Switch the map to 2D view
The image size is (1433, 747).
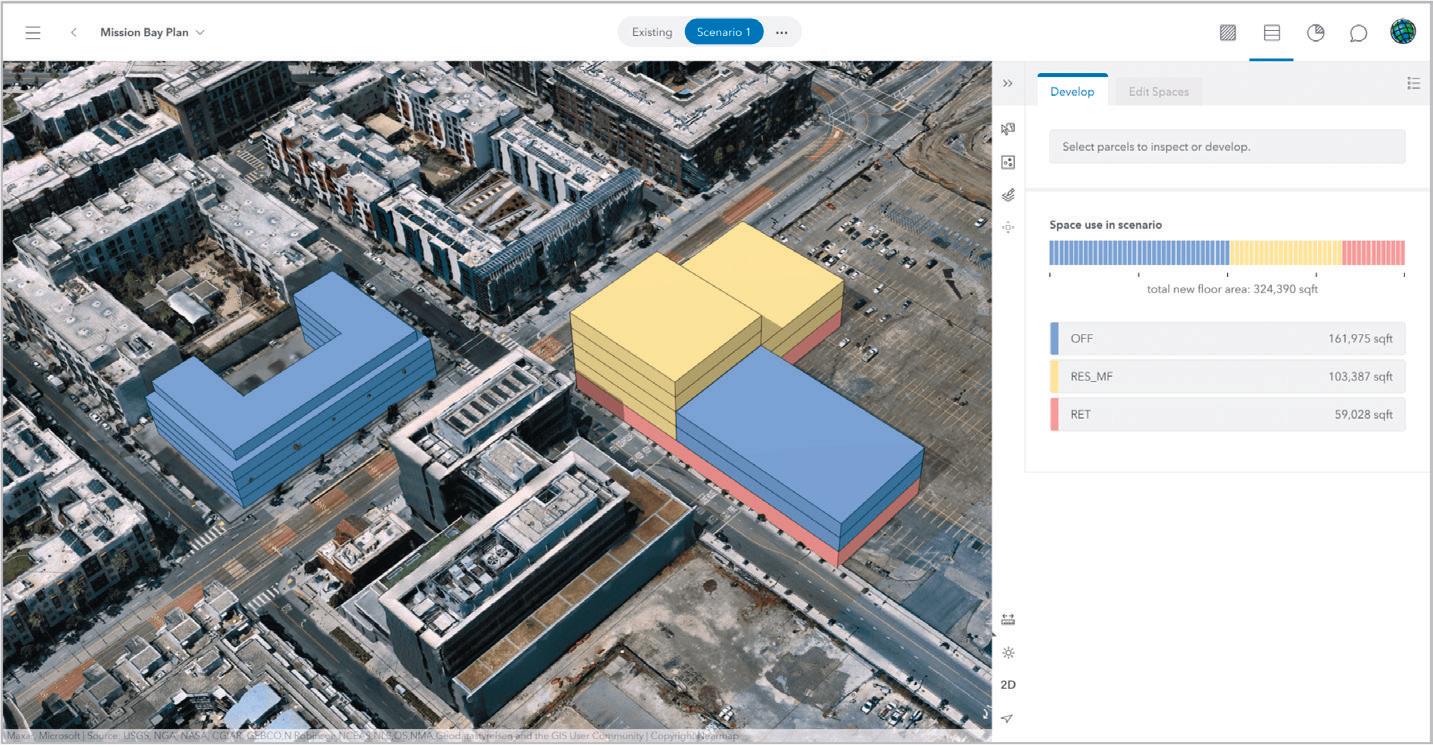[1008, 685]
